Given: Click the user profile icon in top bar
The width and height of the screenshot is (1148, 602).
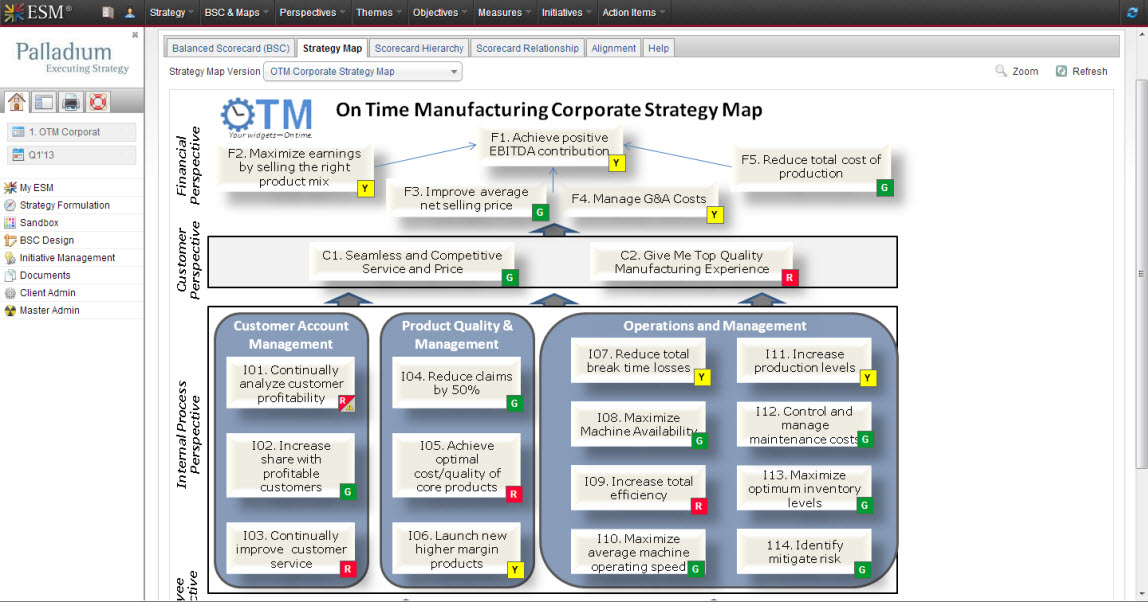Looking at the screenshot, I should (130, 12).
